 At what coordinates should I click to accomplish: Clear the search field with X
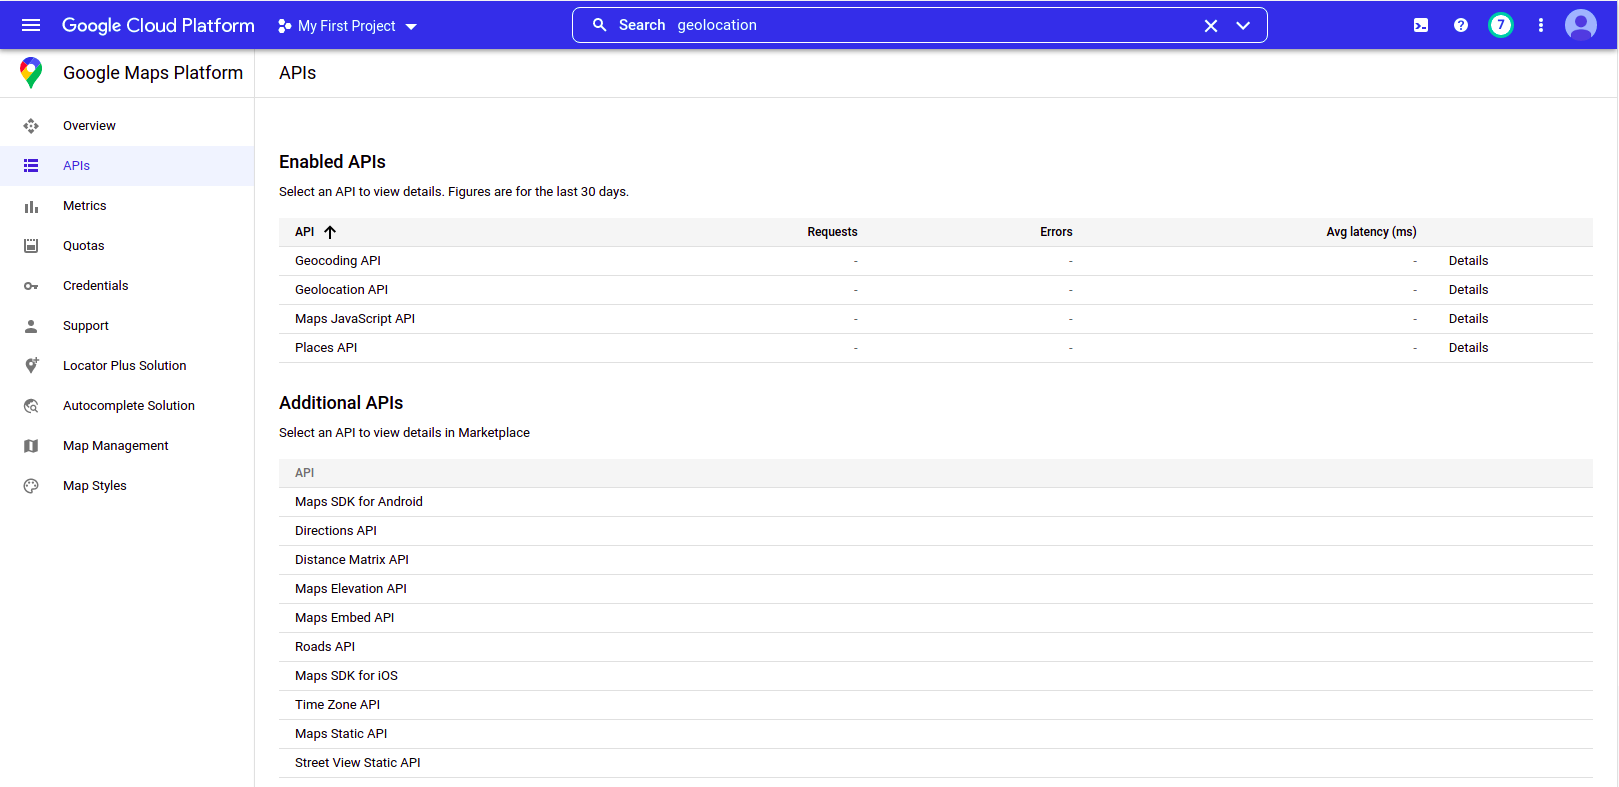[1211, 25]
